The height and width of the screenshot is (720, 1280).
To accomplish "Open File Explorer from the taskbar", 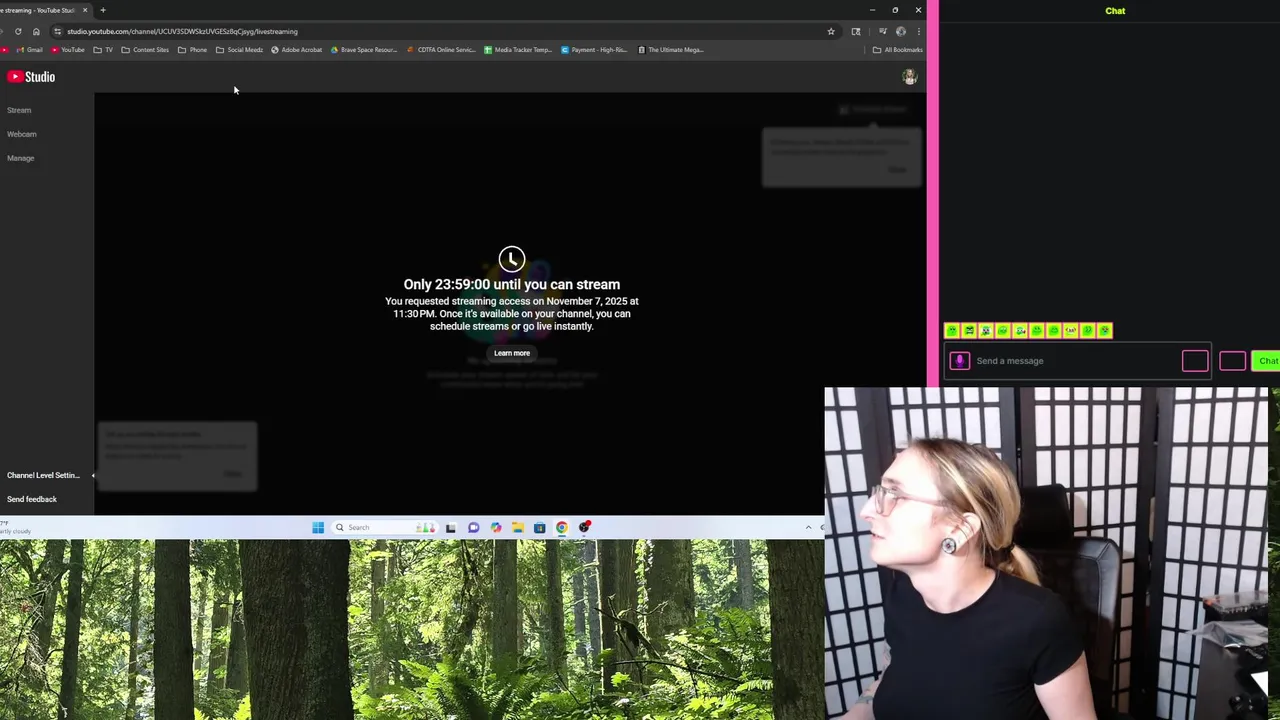I will 517,527.
